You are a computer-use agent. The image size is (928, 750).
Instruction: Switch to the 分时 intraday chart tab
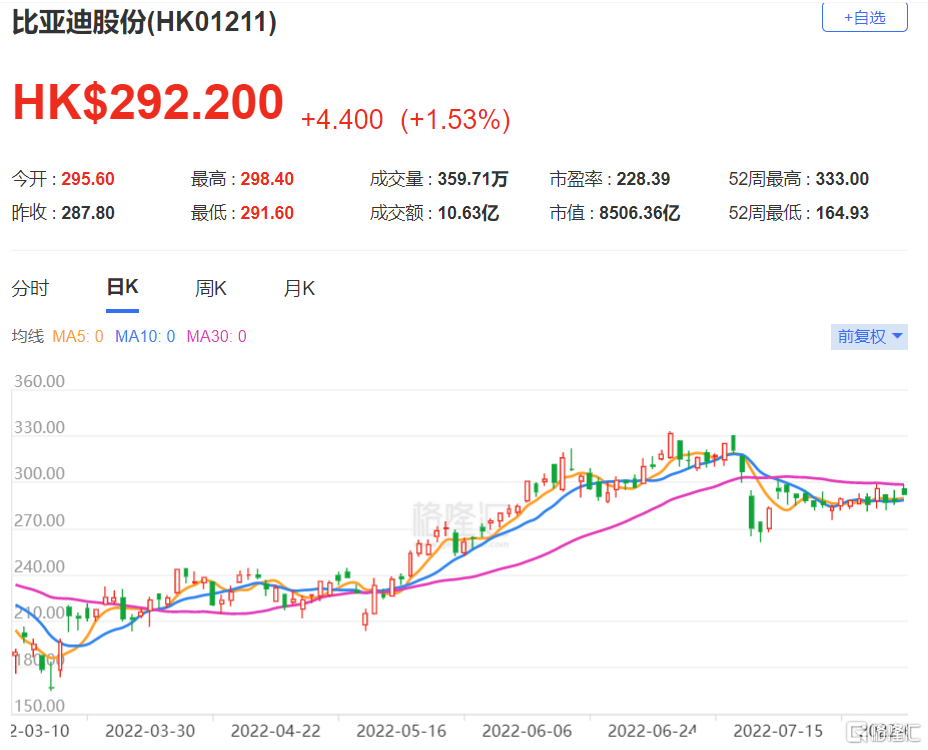click(30, 289)
